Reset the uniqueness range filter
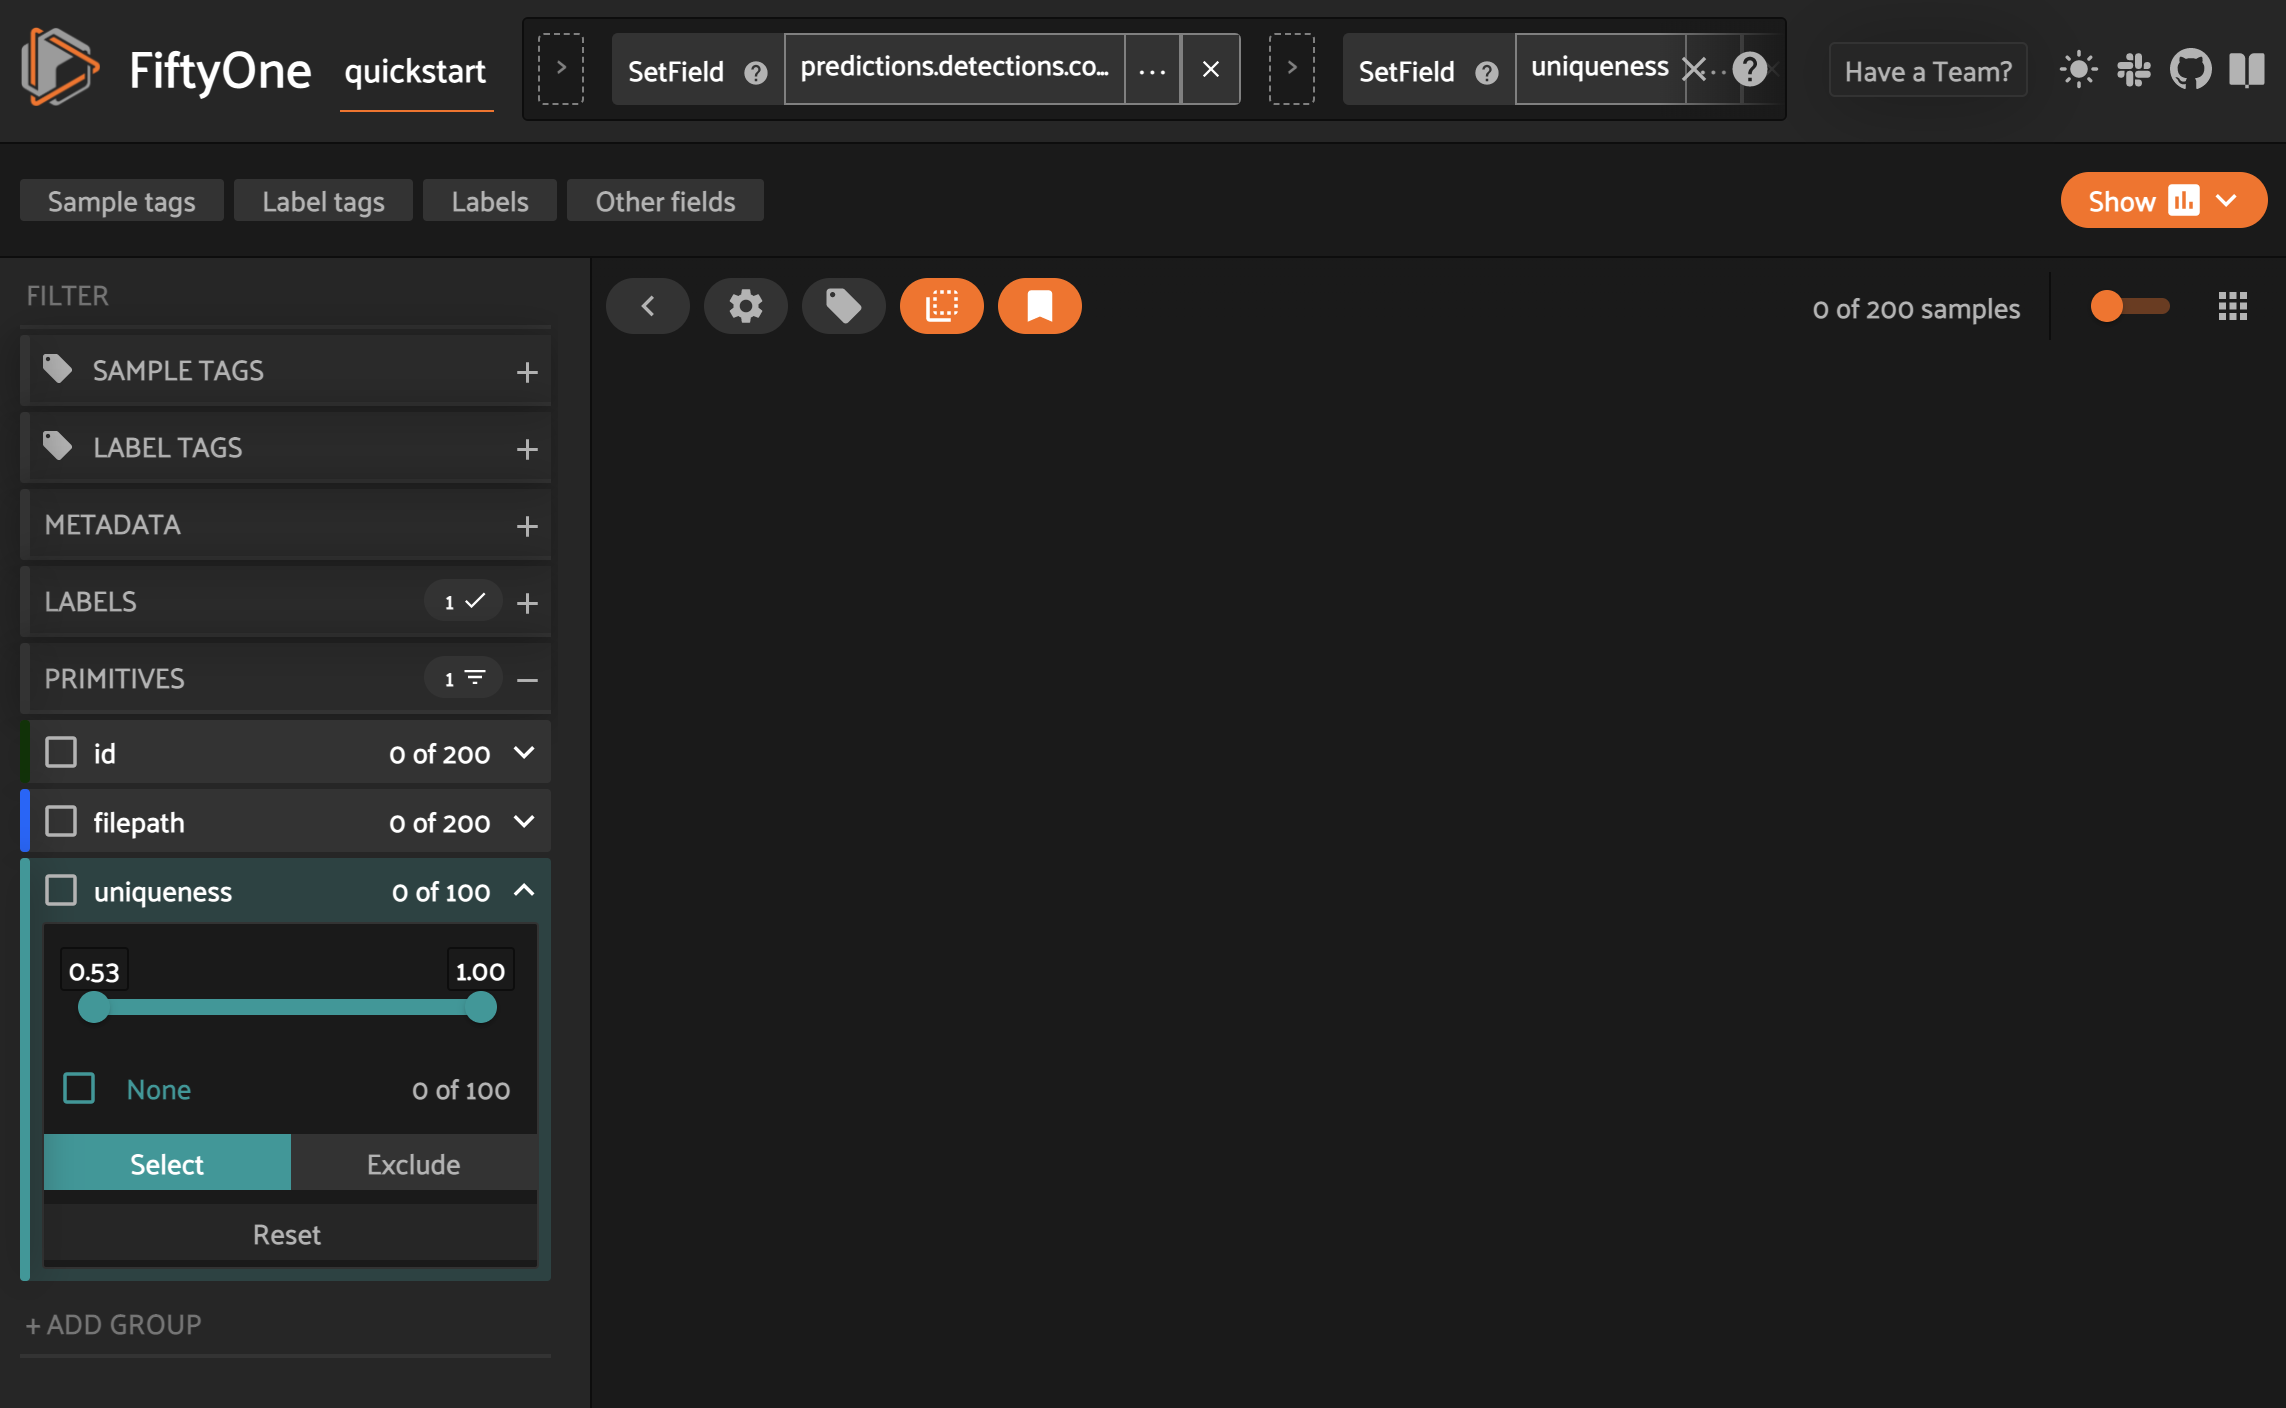This screenshot has height=1408, width=2286. [x=287, y=1233]
